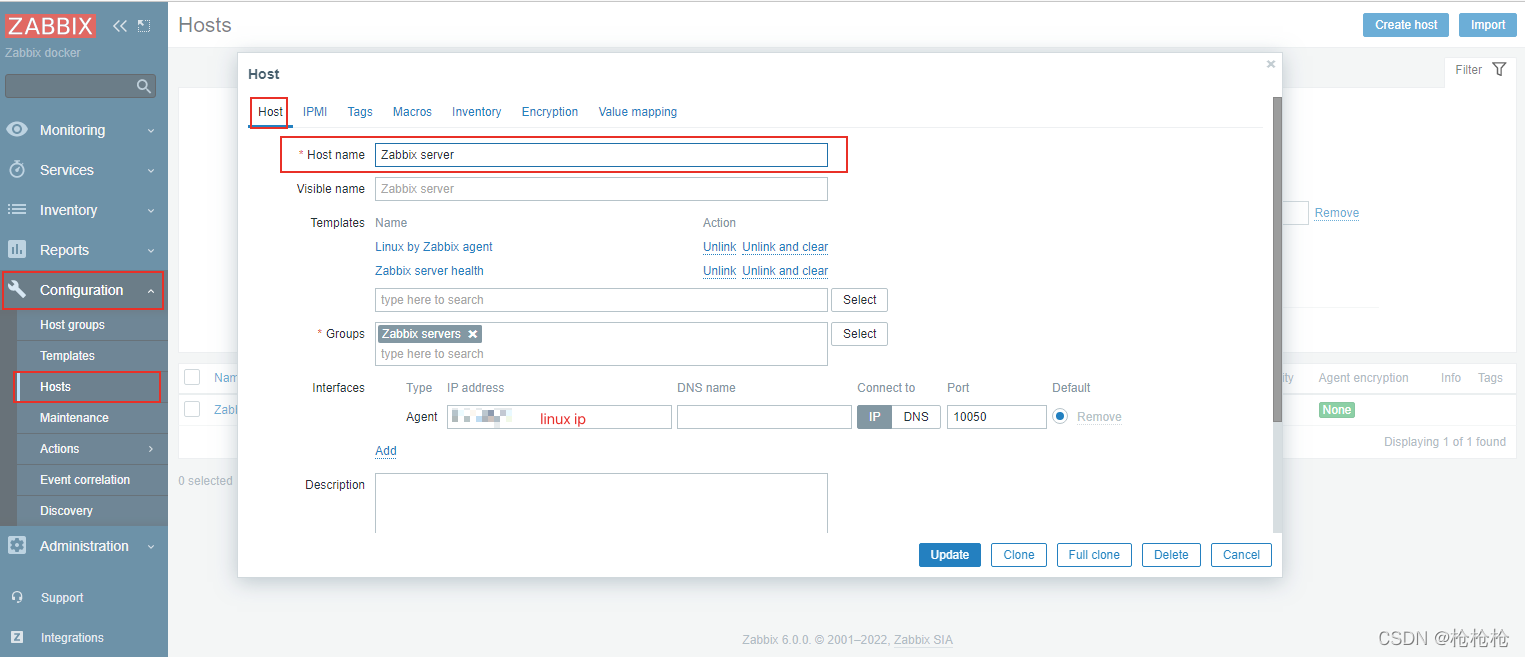Click the Port field showing 10050
The image size is (1525, 657).
coord(997,417)
